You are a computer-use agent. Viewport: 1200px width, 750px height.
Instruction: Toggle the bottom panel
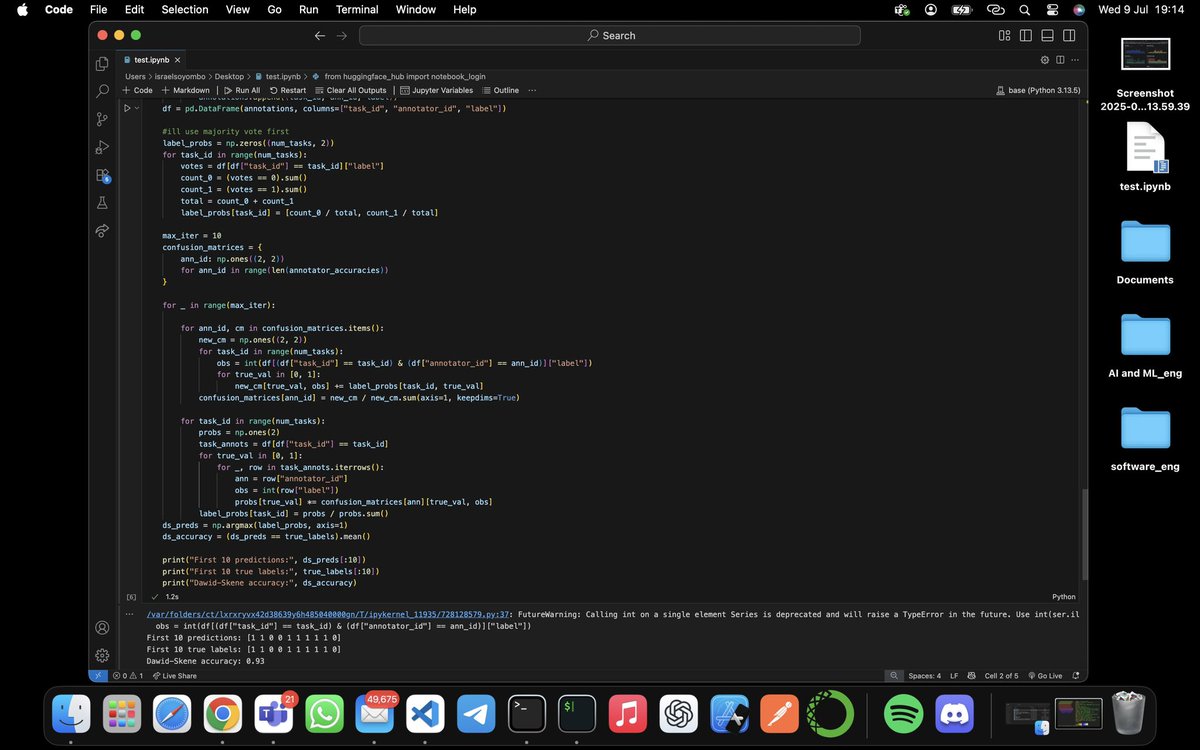1048,35
